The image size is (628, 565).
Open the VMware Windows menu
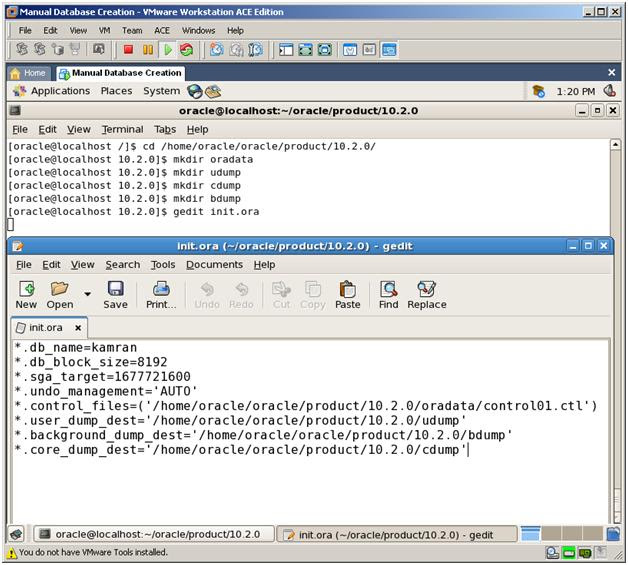pos(198,30)
